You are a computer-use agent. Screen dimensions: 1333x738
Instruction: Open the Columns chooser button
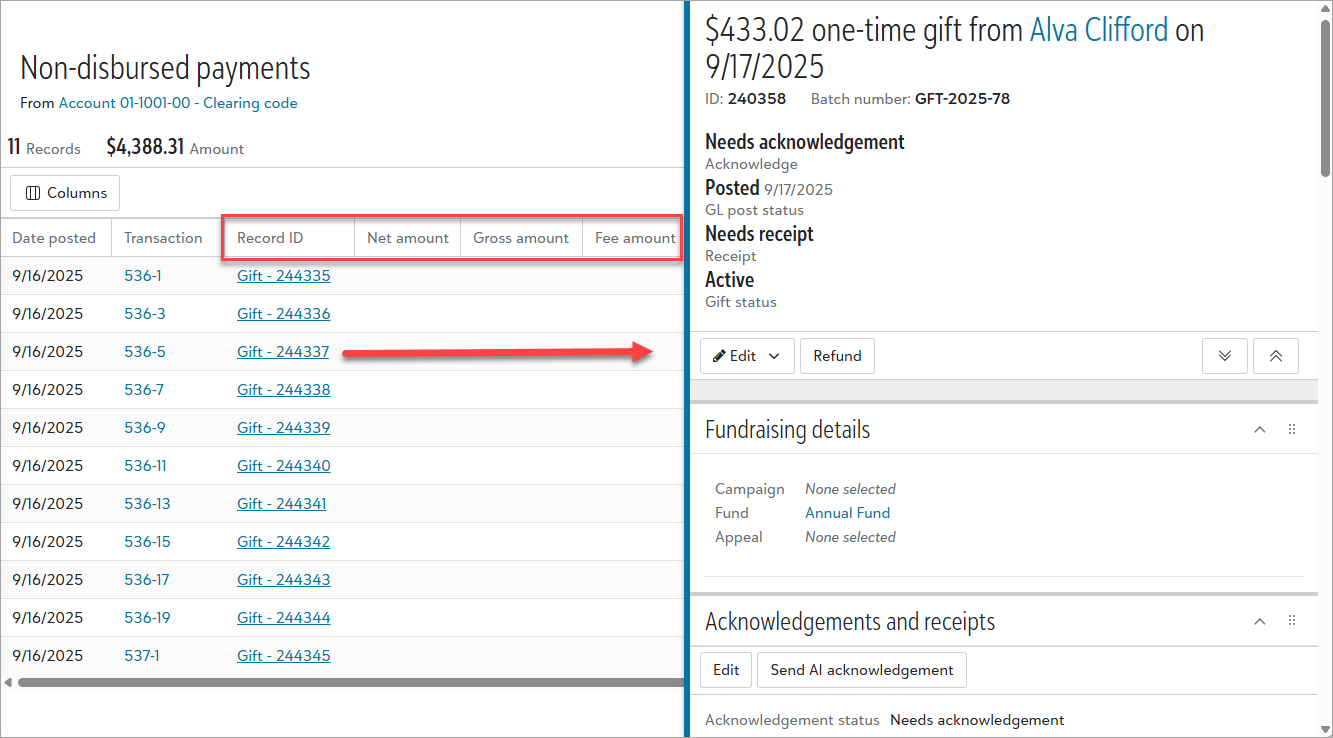point(65,193)
